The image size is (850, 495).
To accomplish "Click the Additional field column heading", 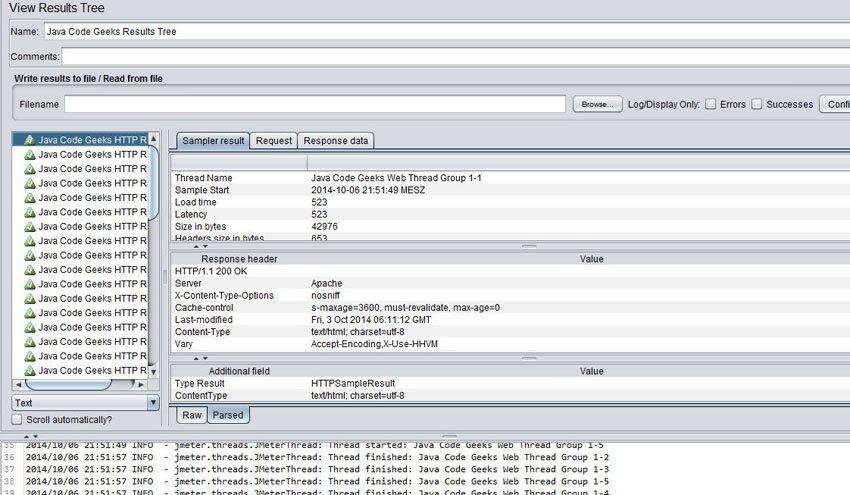I will (x=239, y=371).
